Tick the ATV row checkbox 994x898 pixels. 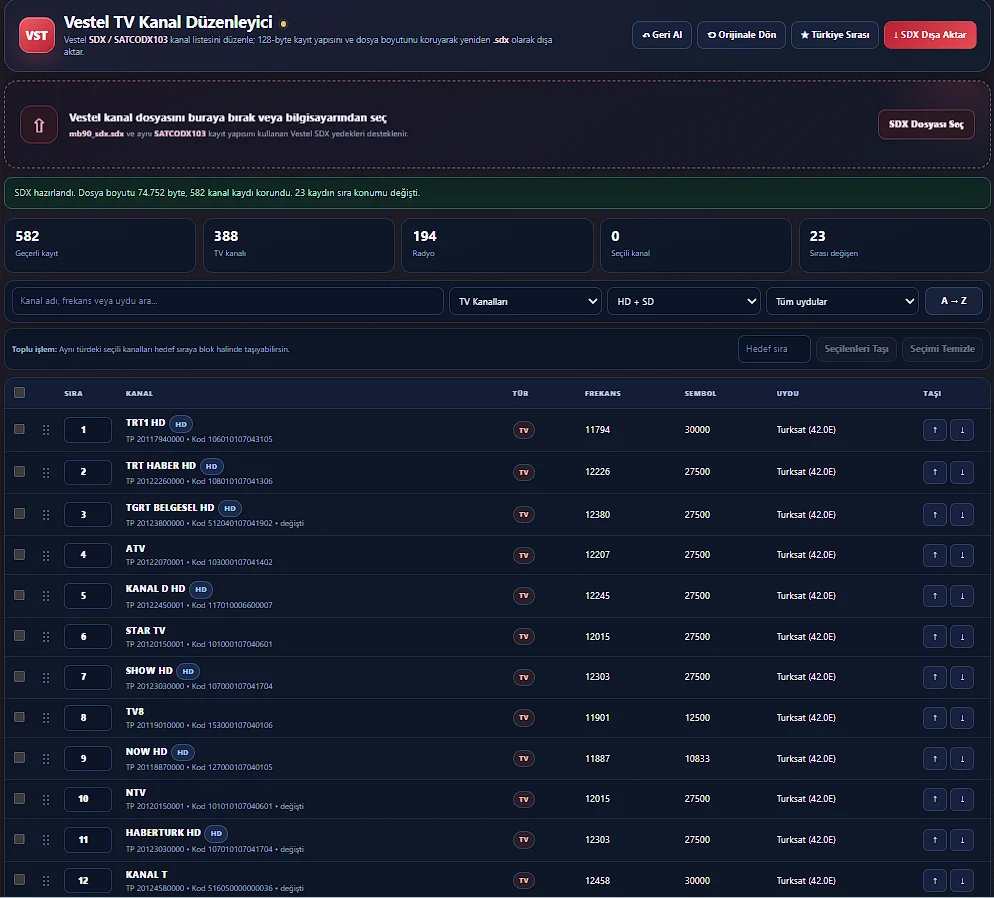pos(20,555)
